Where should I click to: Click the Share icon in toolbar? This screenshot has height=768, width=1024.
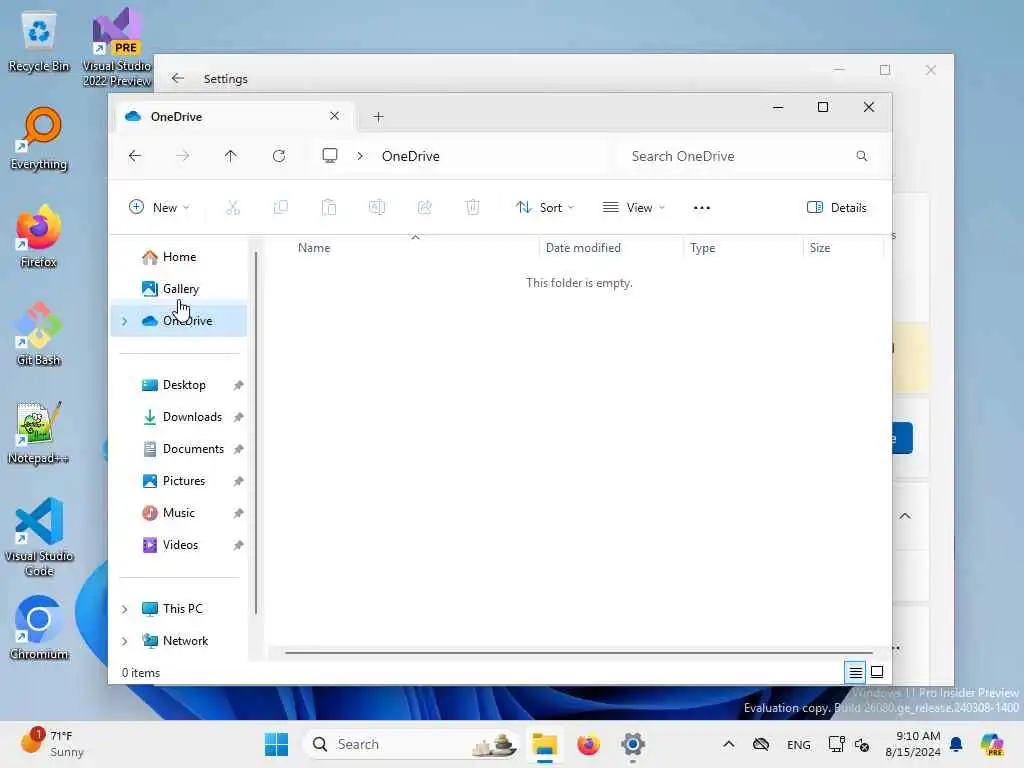click(x=424, y=208)
